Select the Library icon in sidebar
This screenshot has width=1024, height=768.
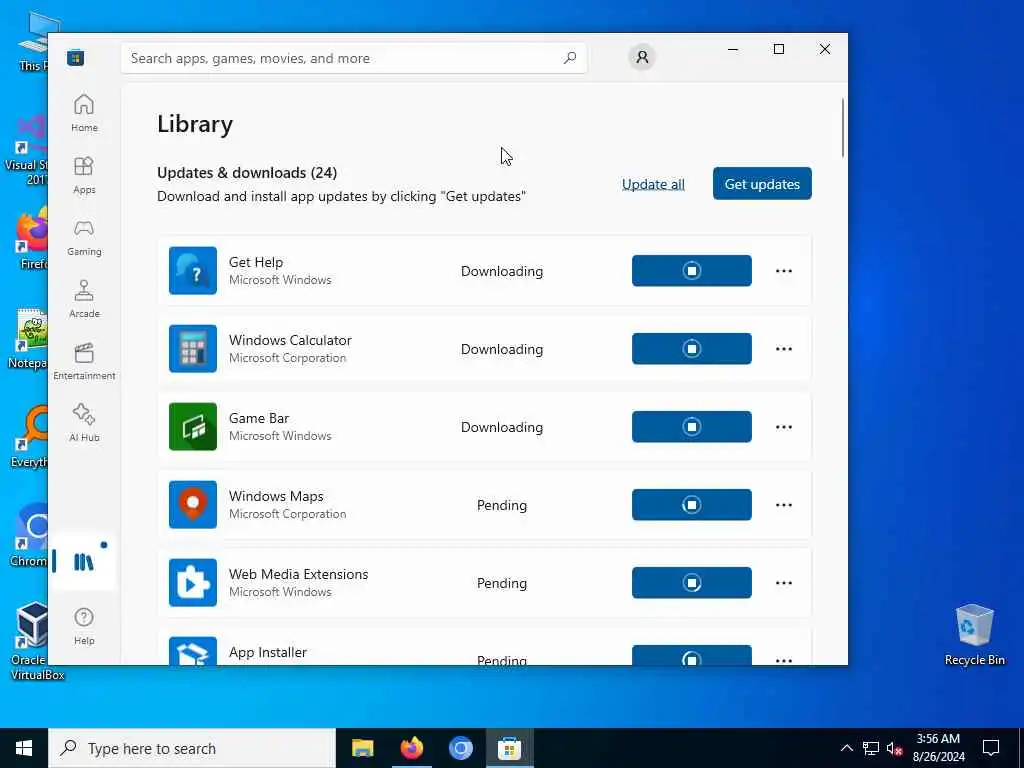[84, 562]
